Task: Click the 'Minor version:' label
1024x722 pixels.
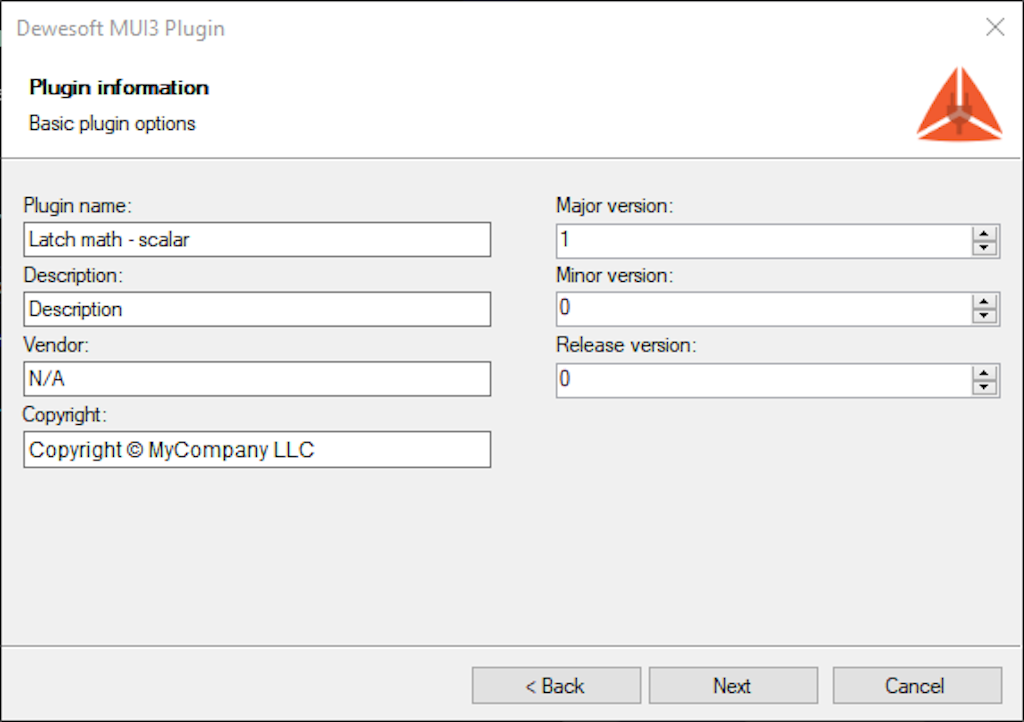Action: (614, 275)
